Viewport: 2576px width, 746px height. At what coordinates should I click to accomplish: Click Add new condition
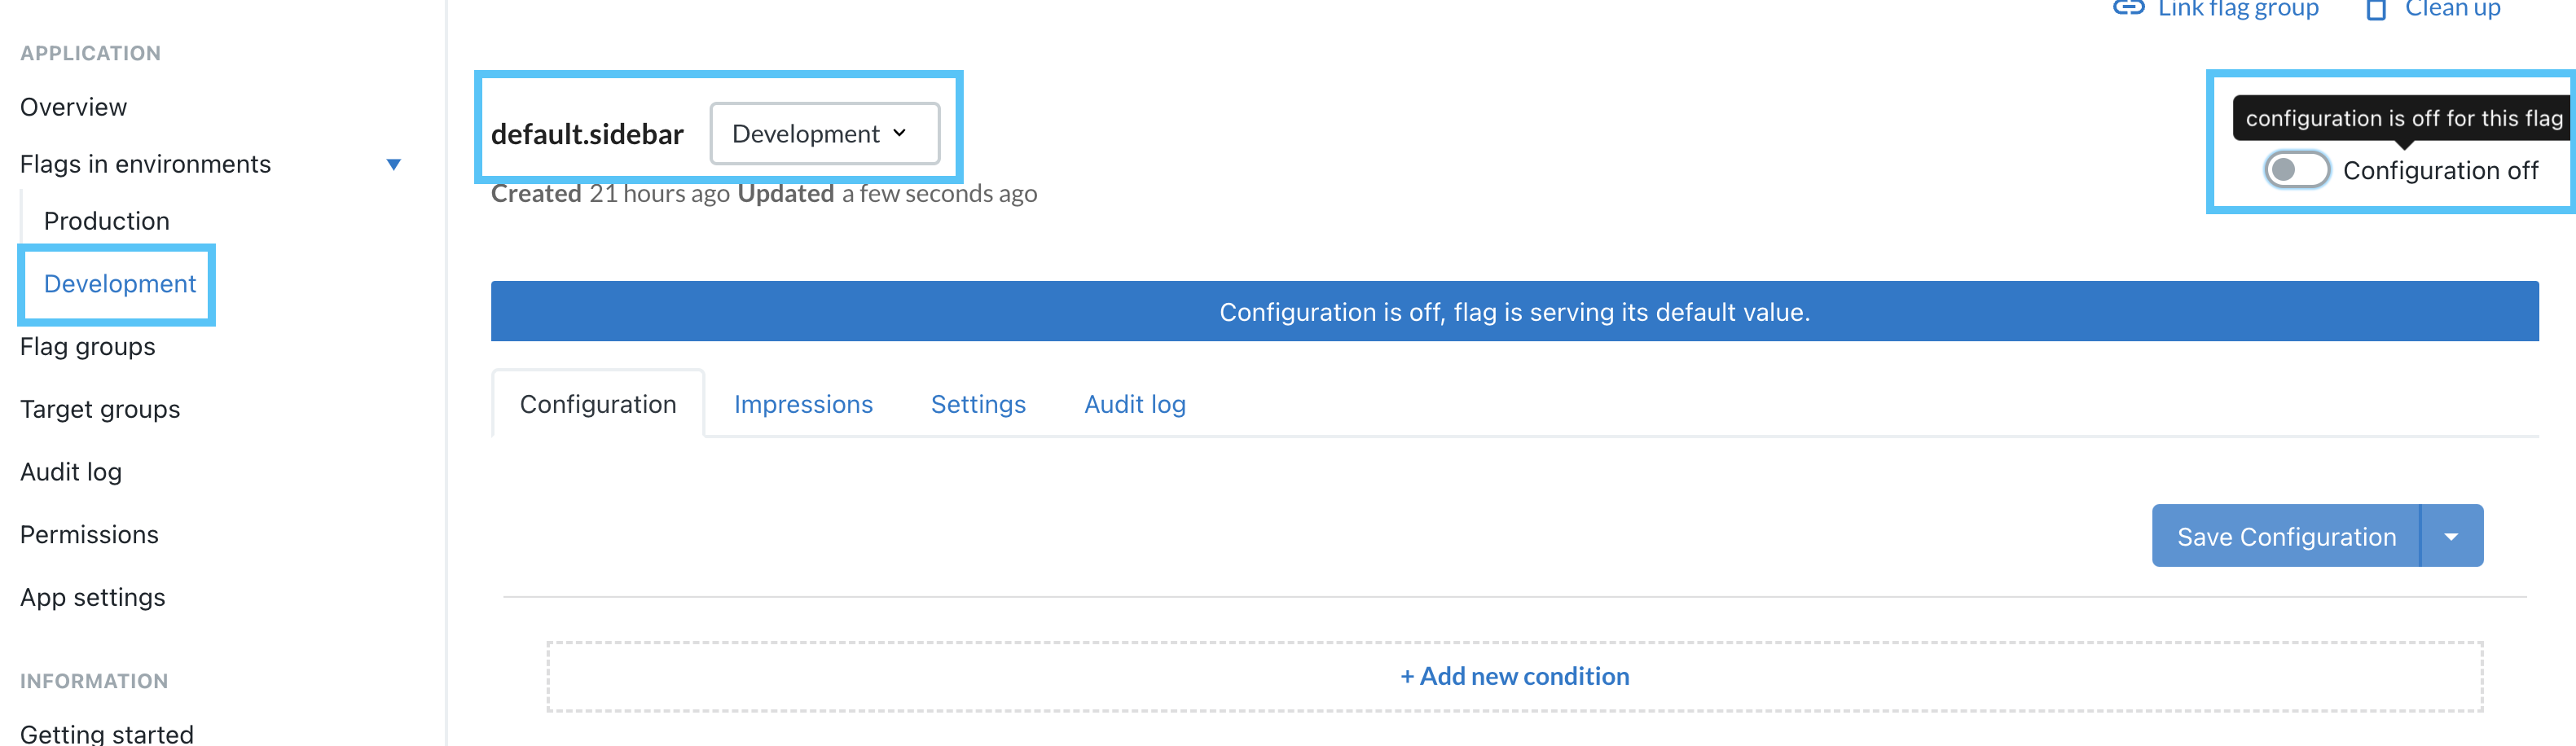[1514, 677]
